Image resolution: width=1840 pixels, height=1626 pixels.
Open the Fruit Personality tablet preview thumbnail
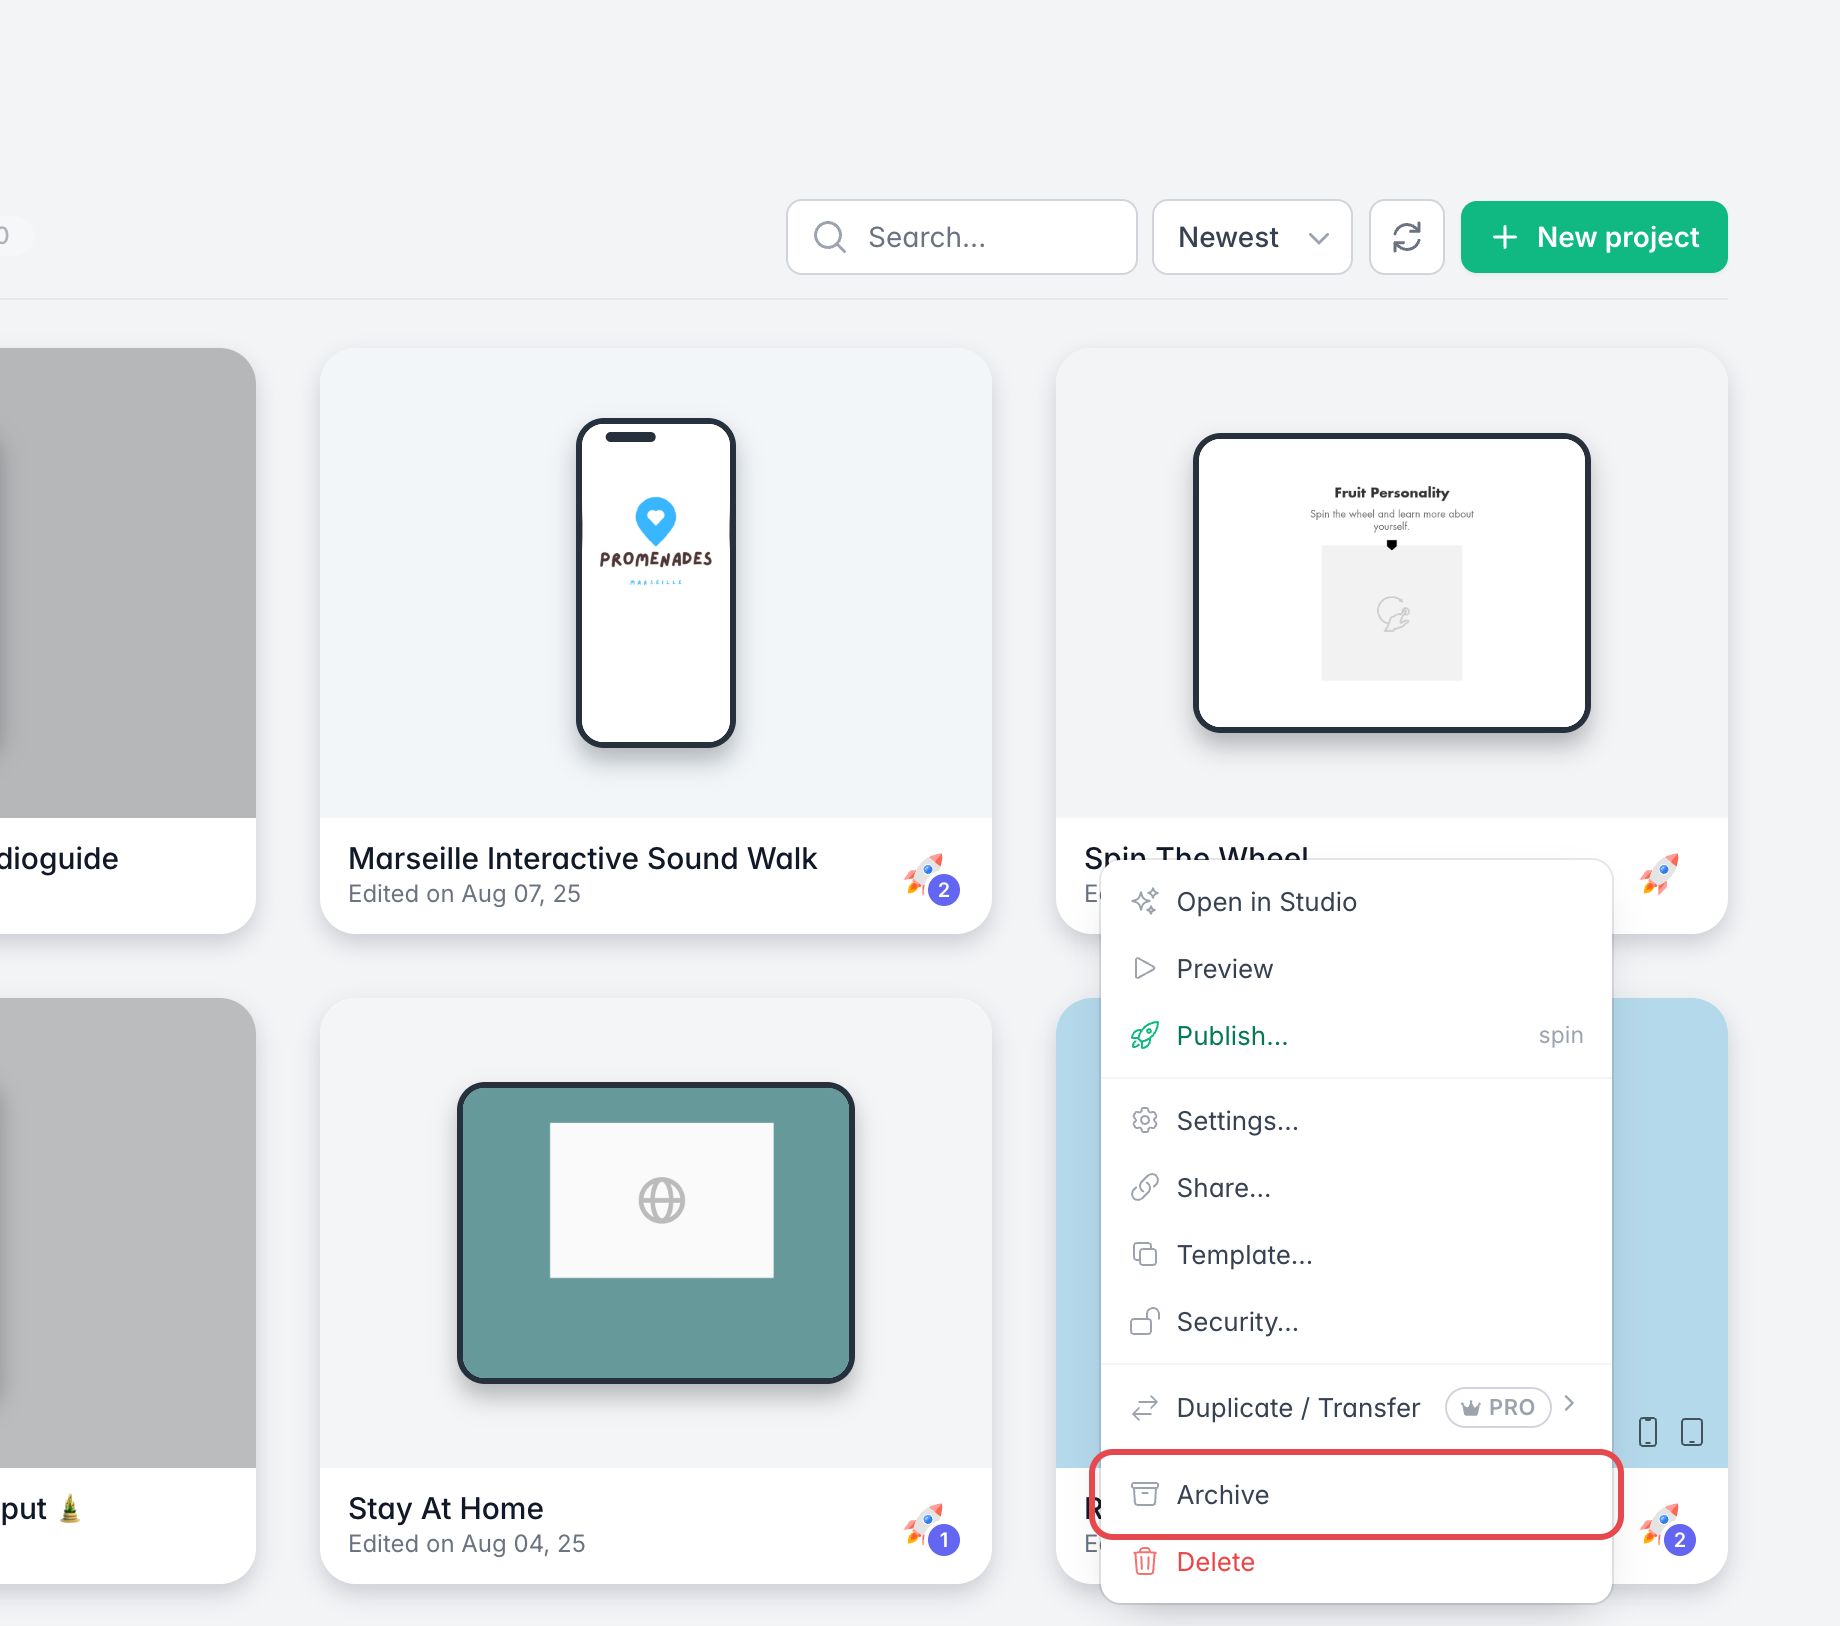click(1391, 583)
